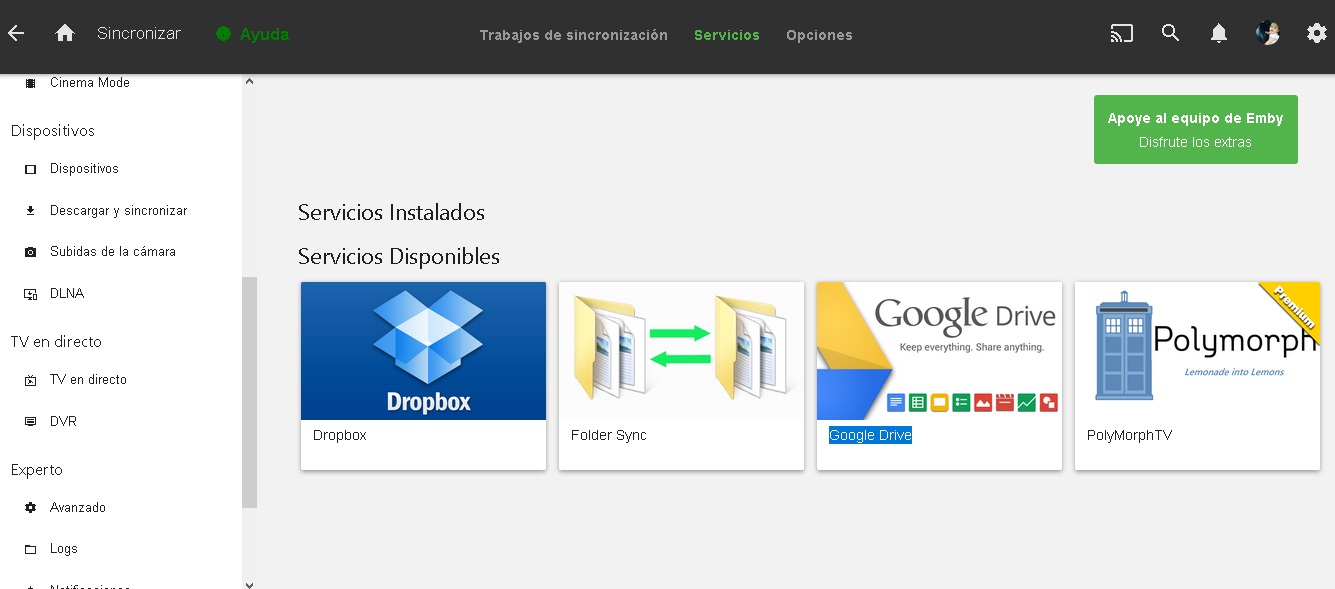Click the PolyMorphTV card label
Image resolution: width=1335 pixels, height=589 pixels.
coord(1129,435)
